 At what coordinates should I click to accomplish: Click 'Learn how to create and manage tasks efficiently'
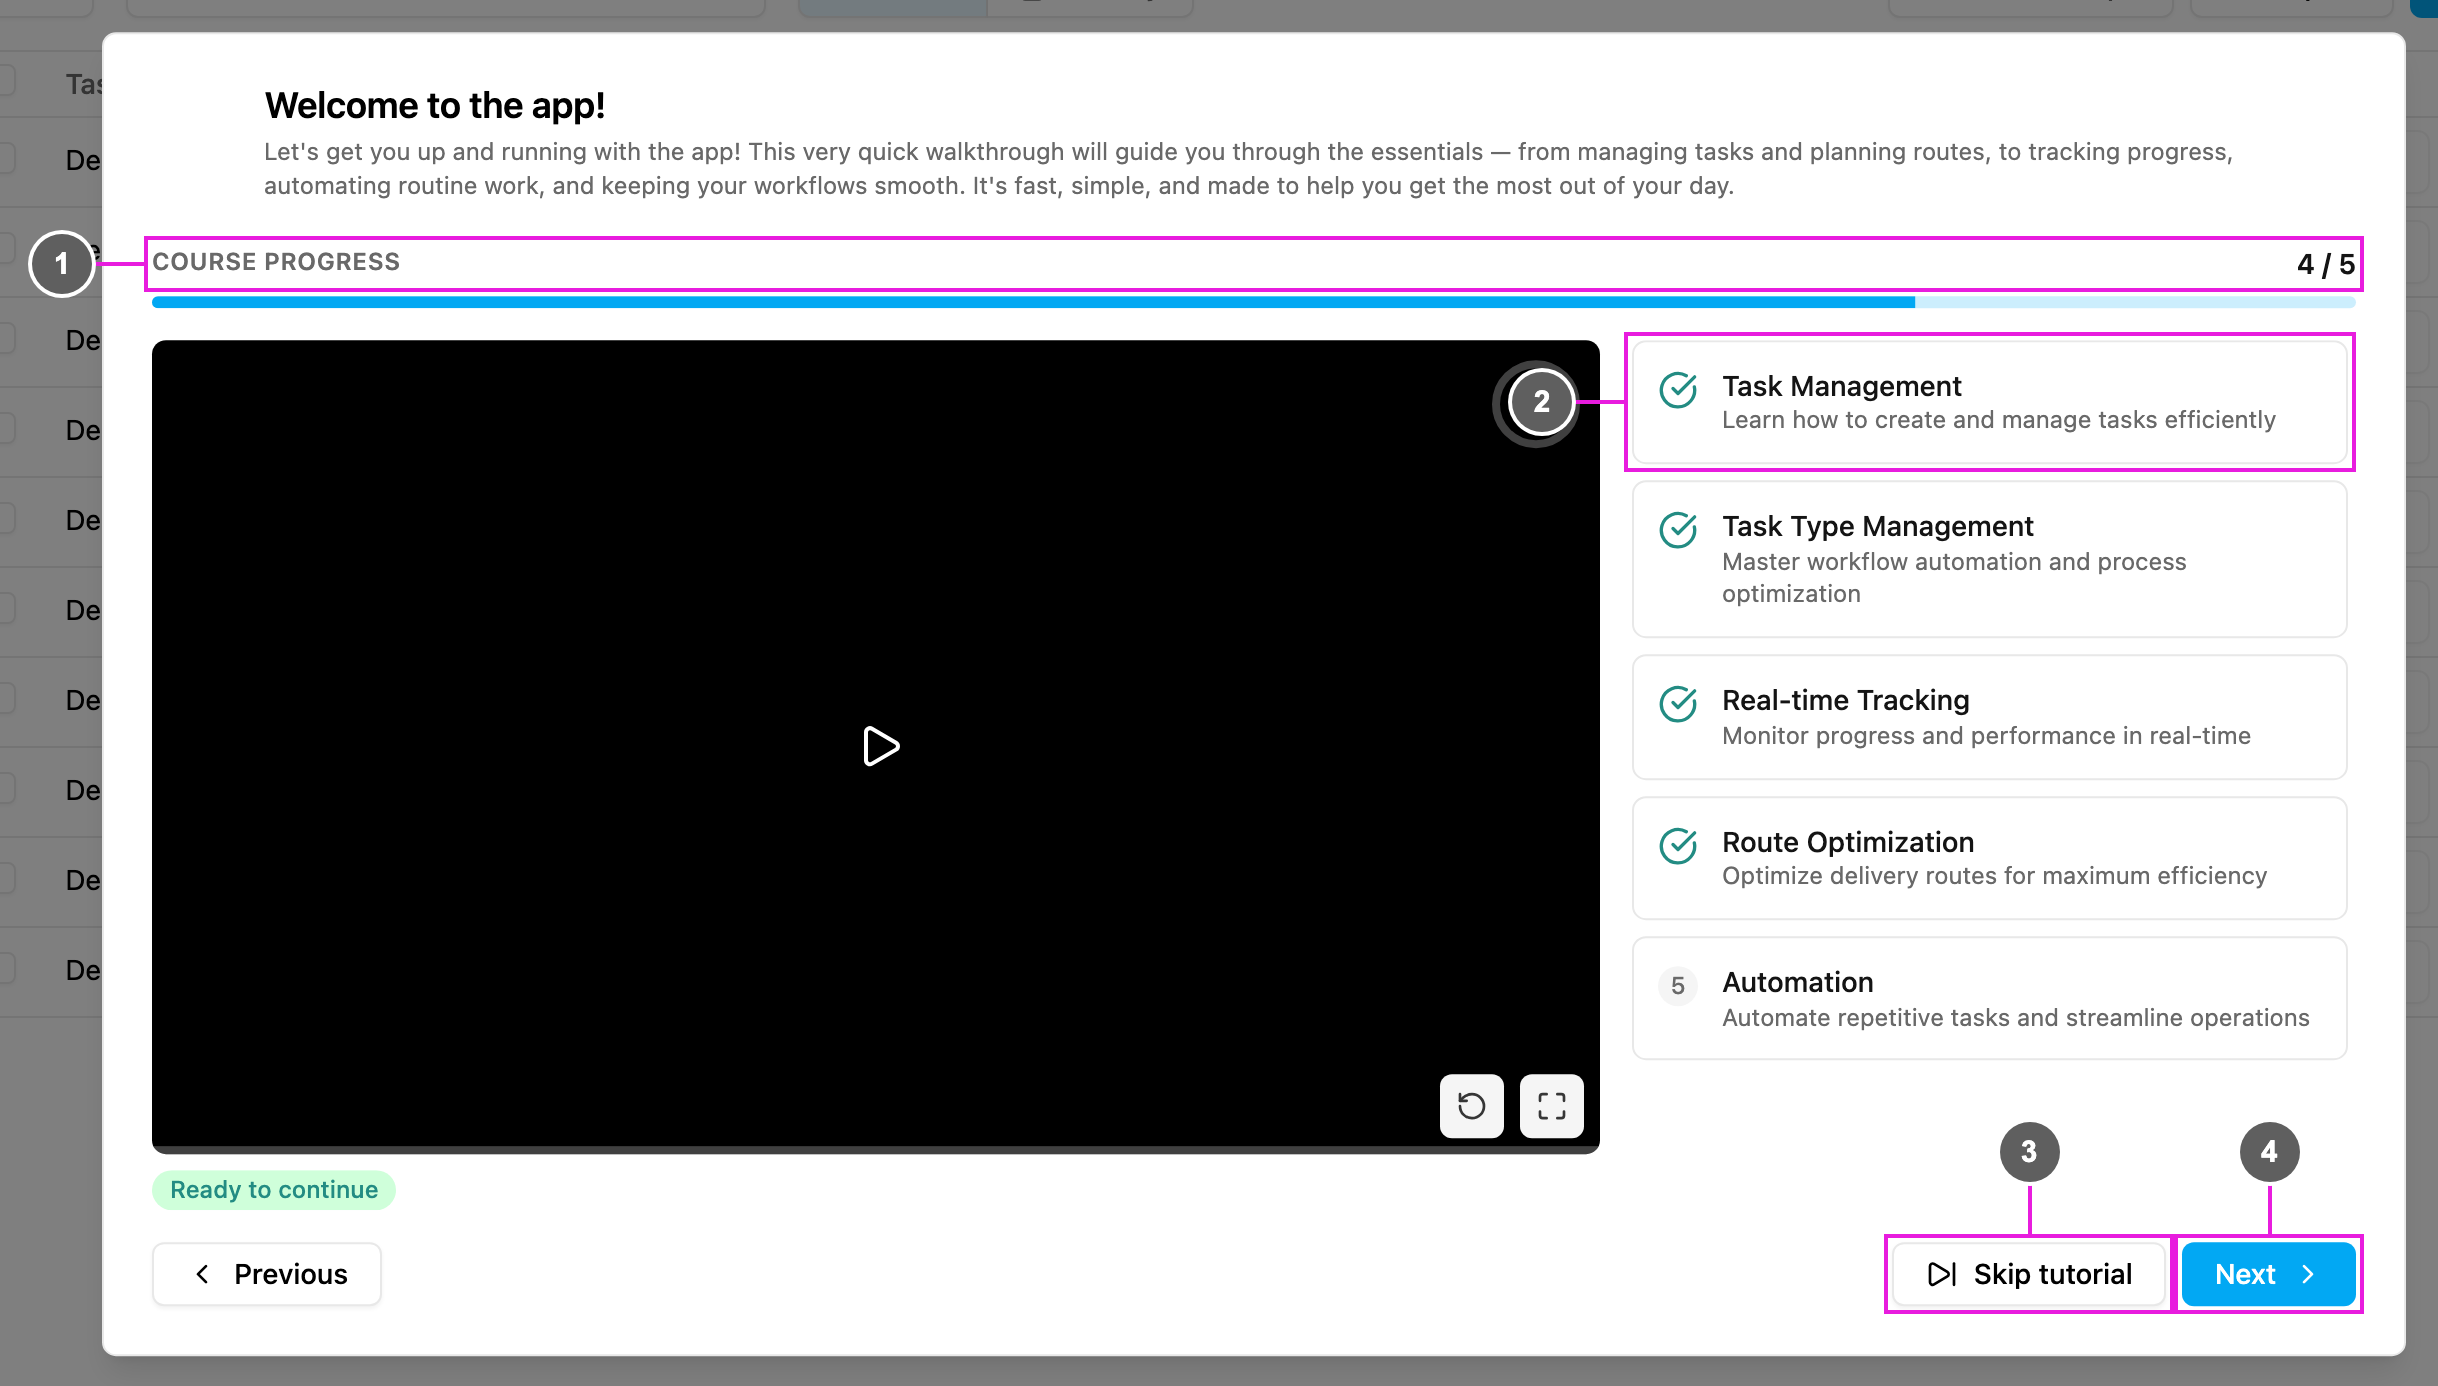pos(1998,420)
